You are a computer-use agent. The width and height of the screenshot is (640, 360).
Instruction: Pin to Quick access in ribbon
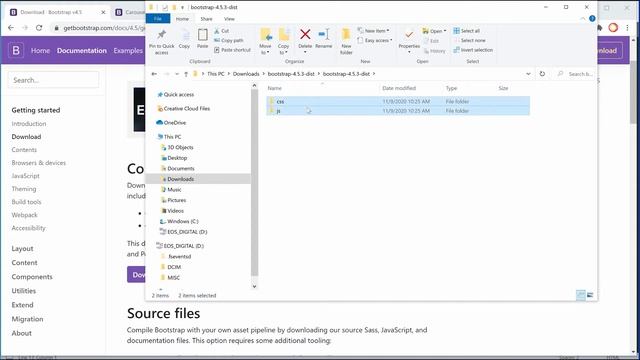point(162,42)
